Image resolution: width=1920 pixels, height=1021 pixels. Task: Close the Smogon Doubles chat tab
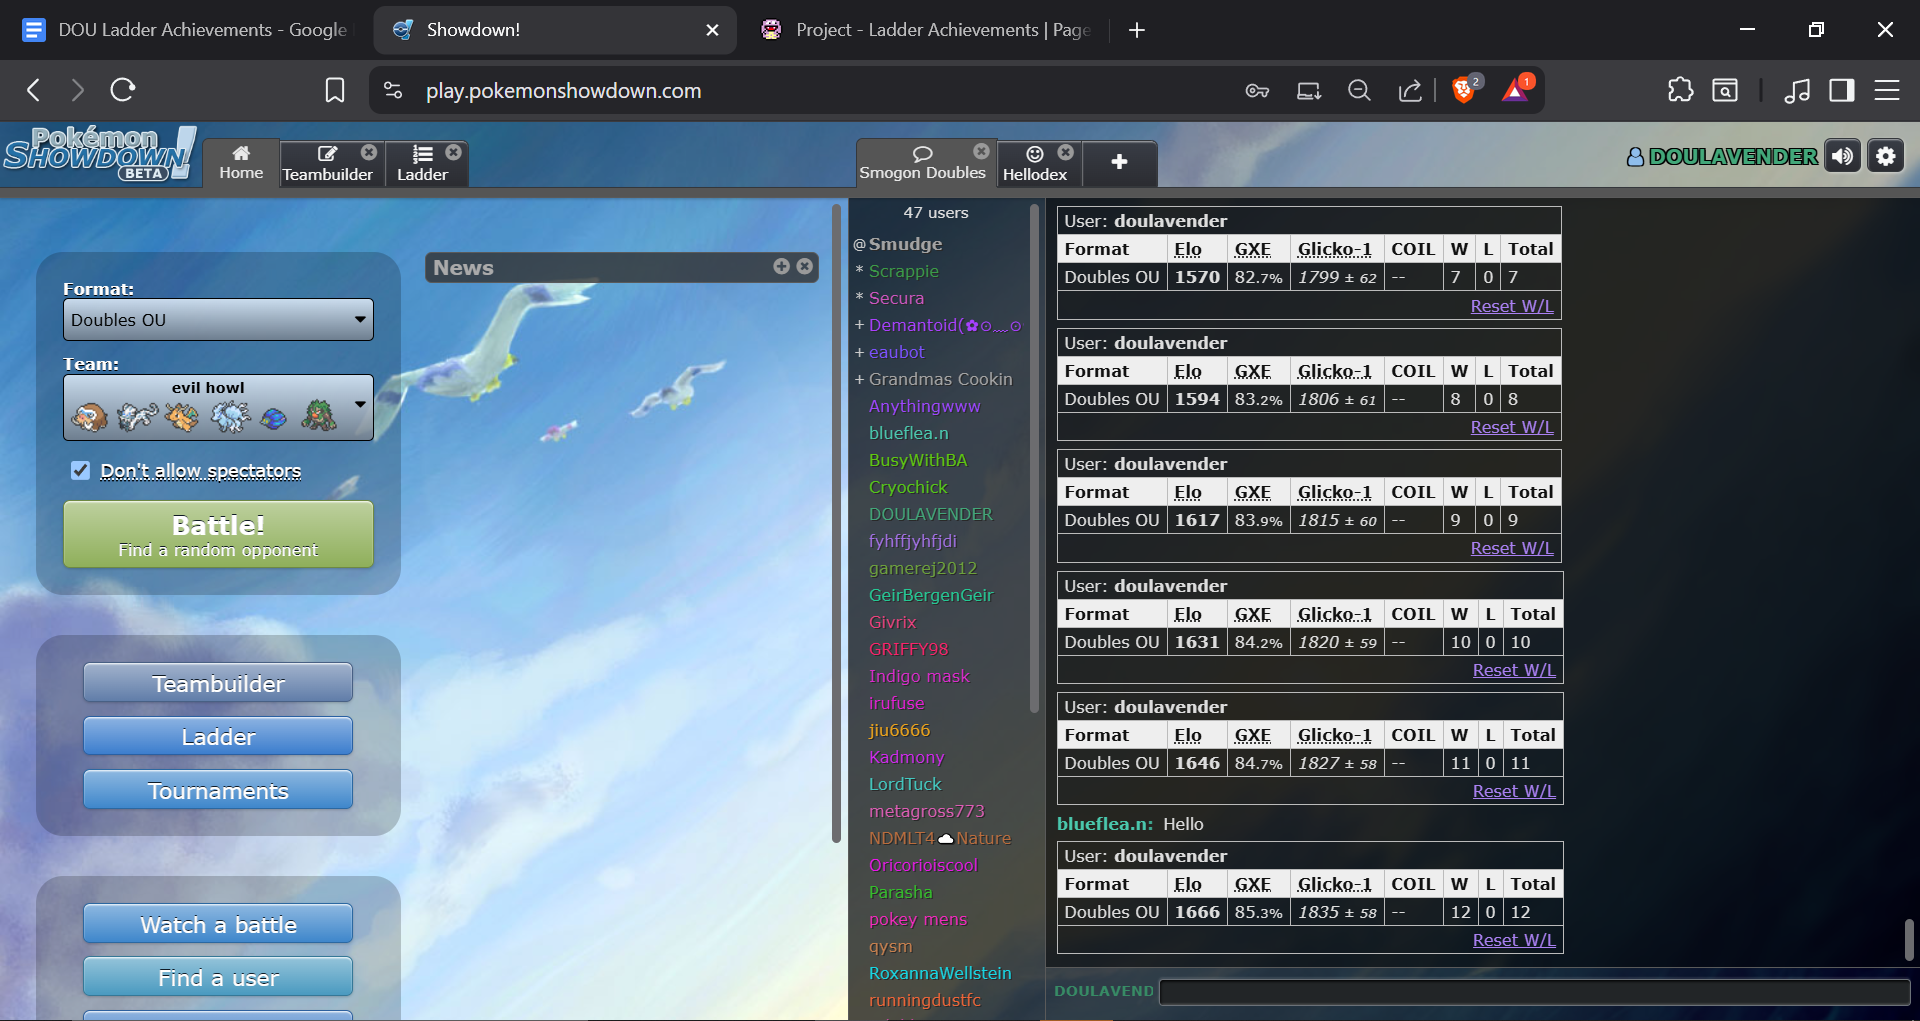[981, 151]
